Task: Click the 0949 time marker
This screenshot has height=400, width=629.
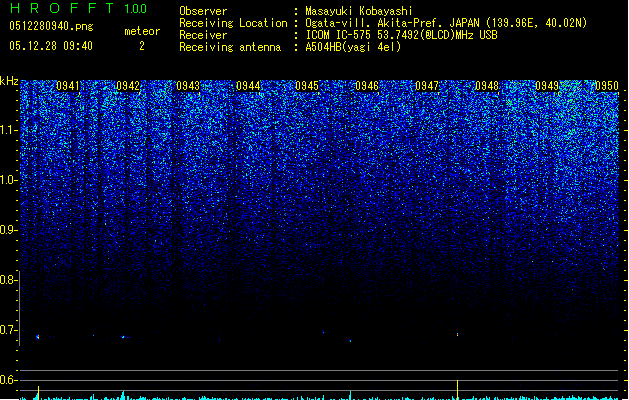Action: pyautogui.click(x=547, y=86)
